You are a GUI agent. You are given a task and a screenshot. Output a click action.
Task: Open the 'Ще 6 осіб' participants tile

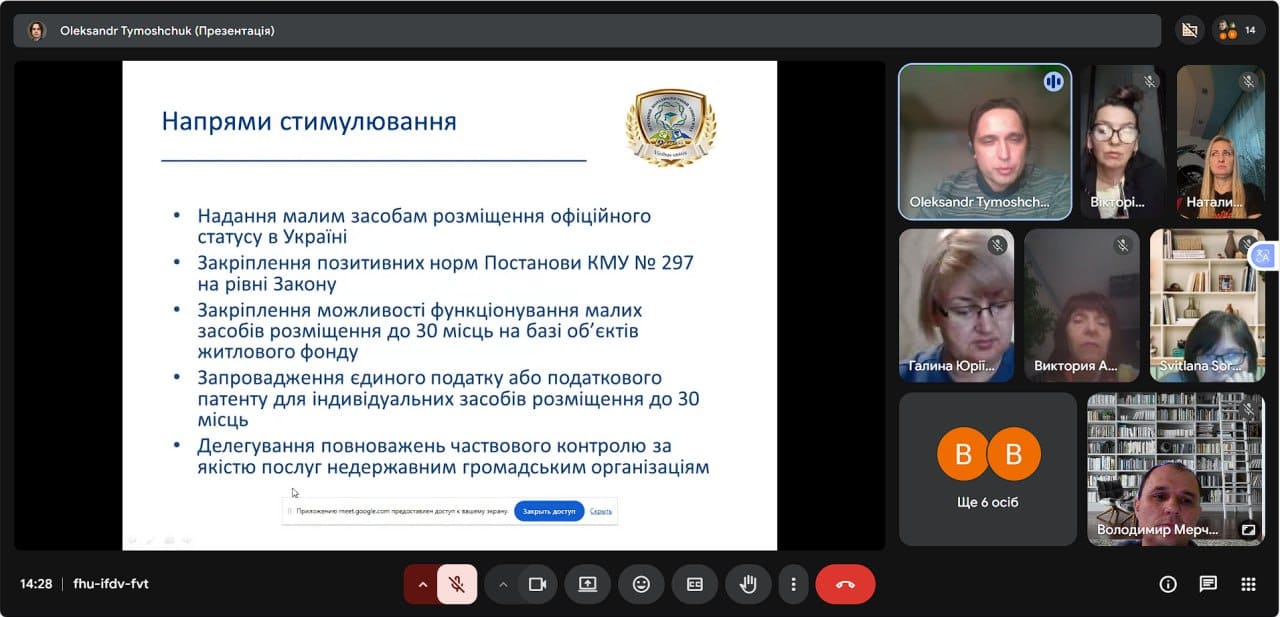tap(987, 469)
